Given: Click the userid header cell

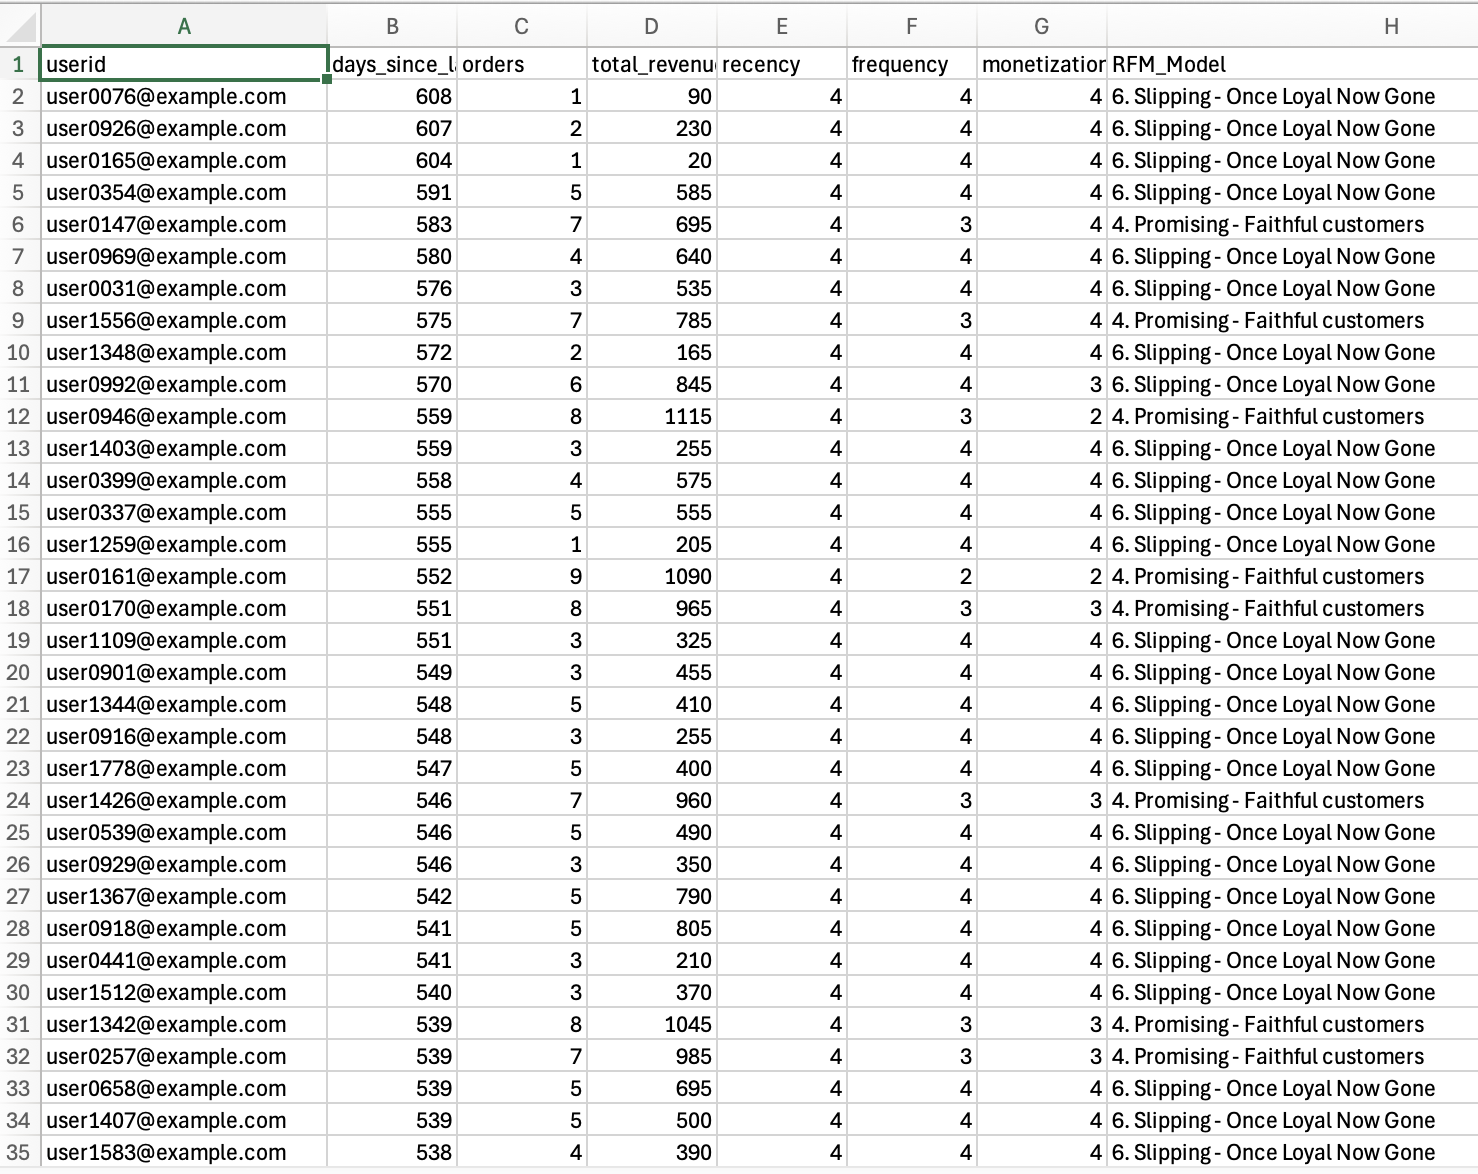Looking at the screenshot, I should [x=184, y=65].
